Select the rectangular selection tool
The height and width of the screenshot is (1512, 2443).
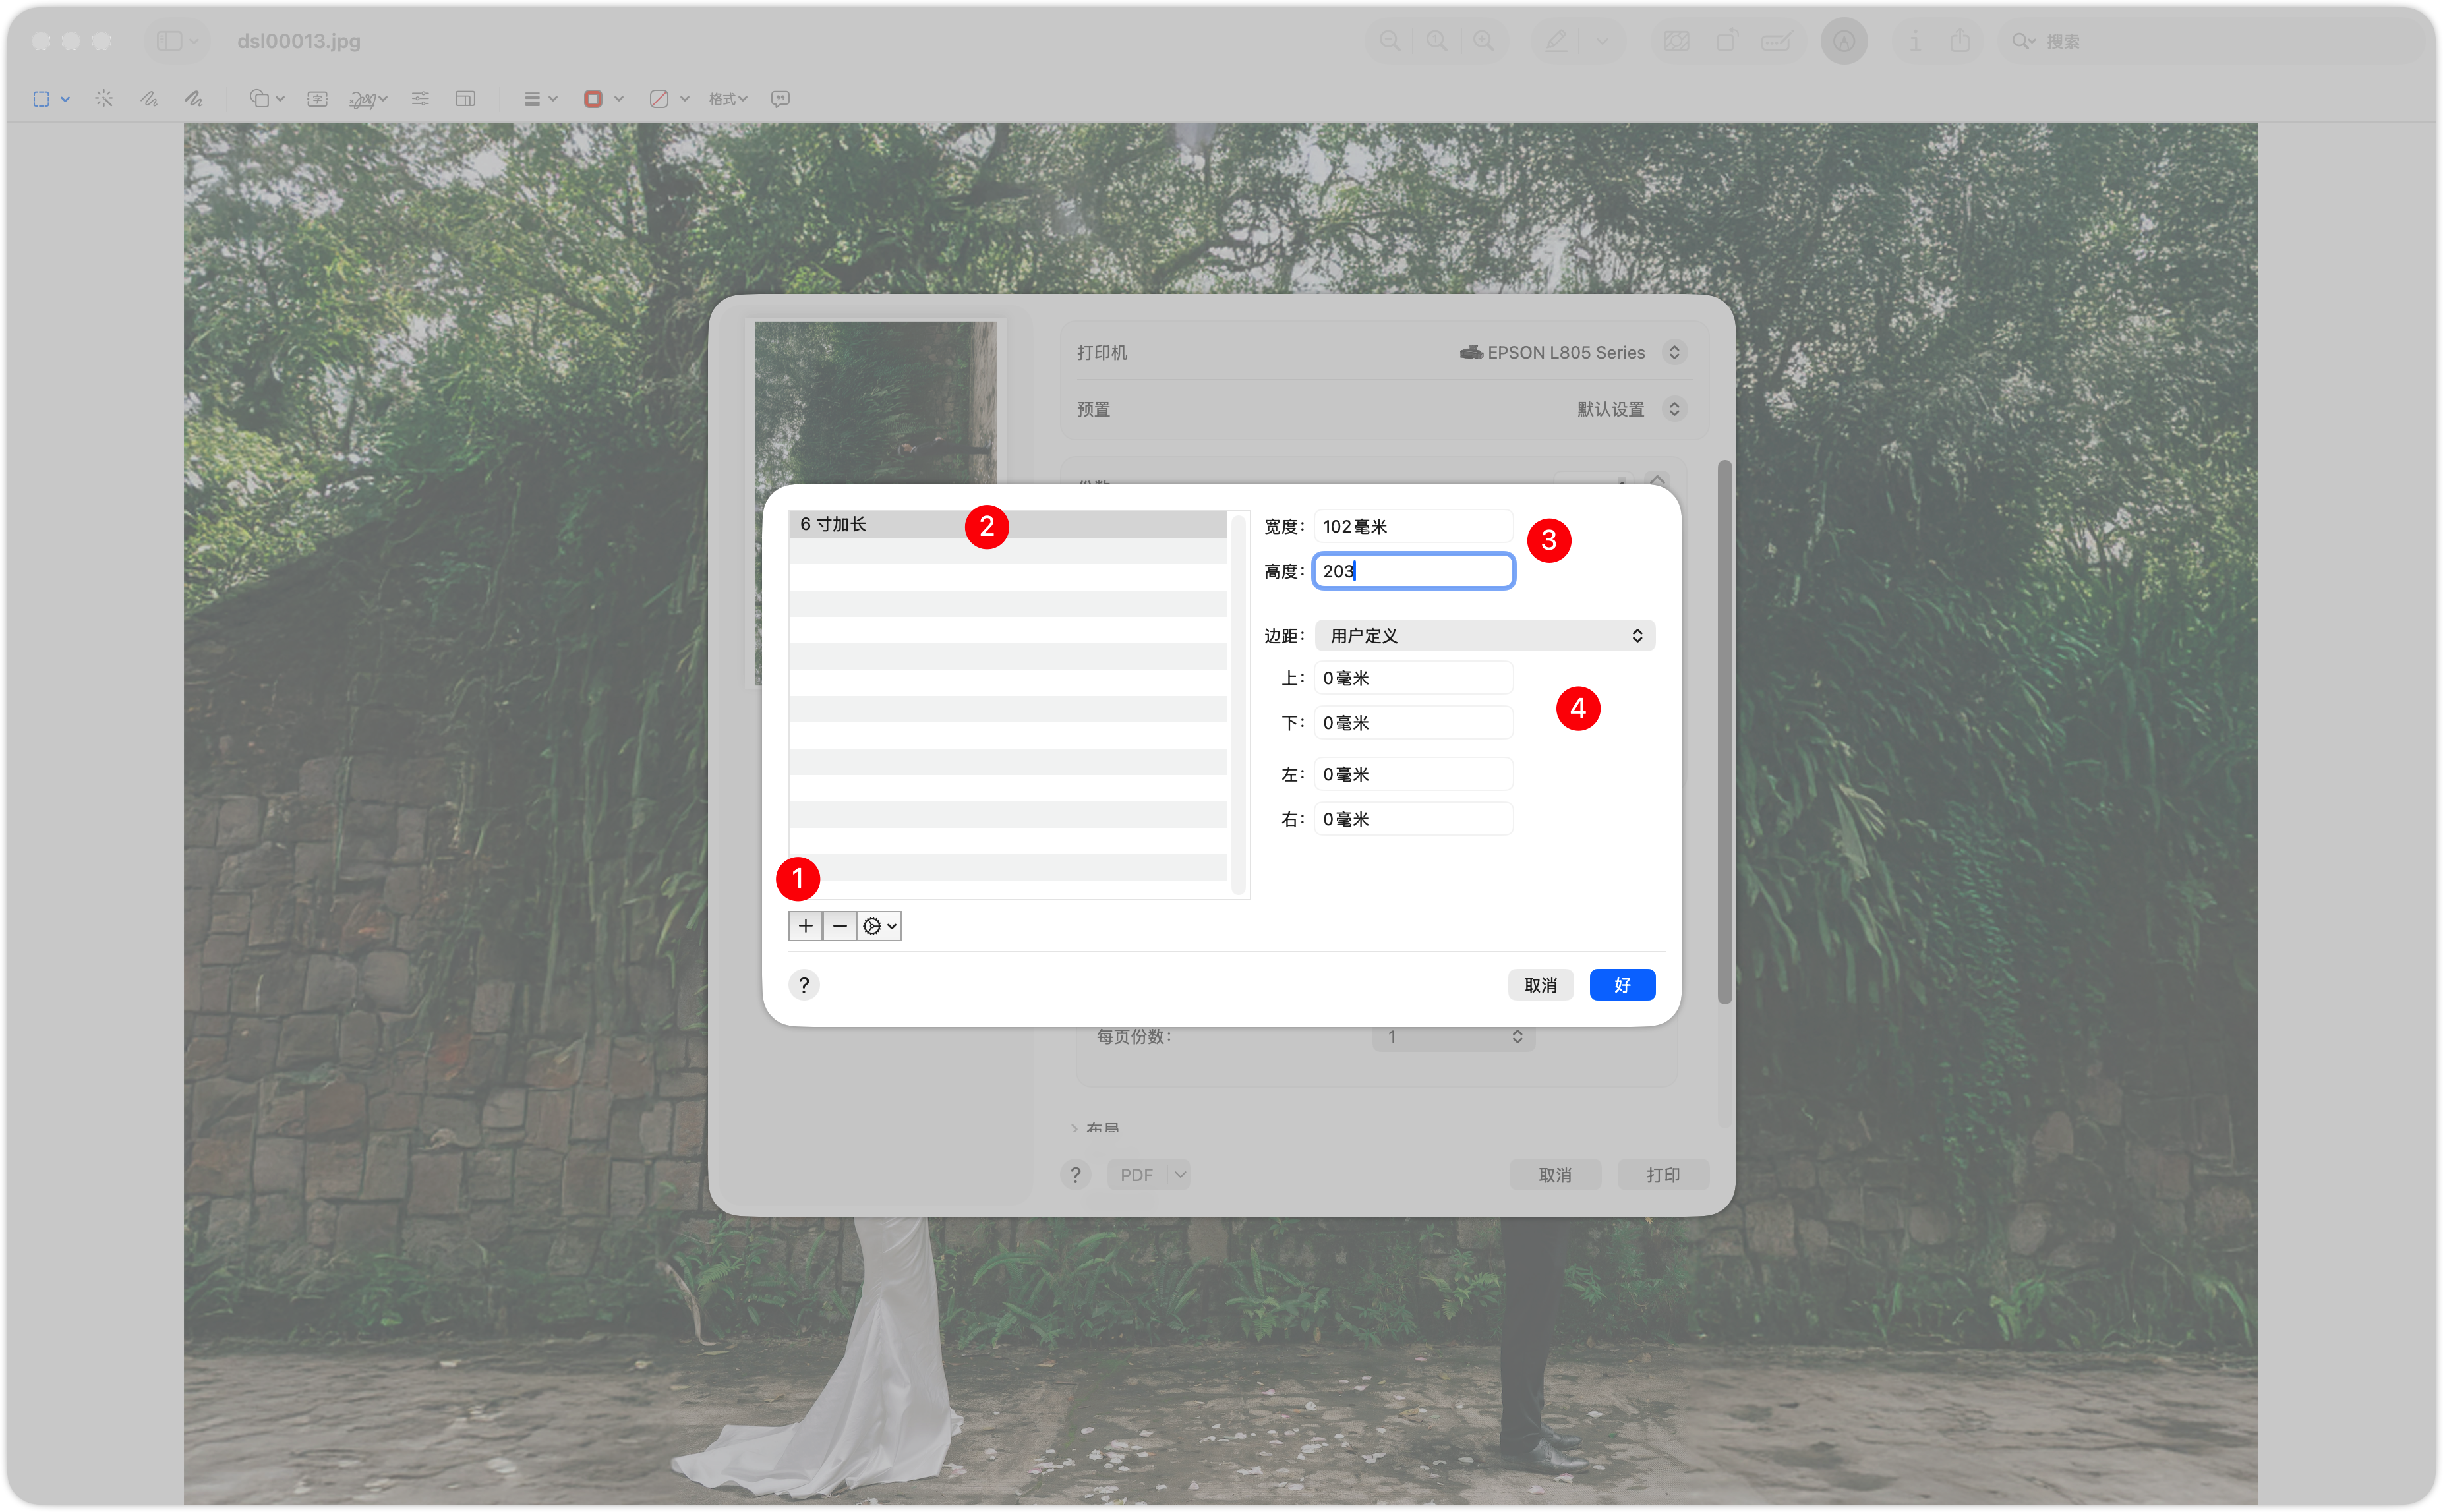tap(41, 99)
